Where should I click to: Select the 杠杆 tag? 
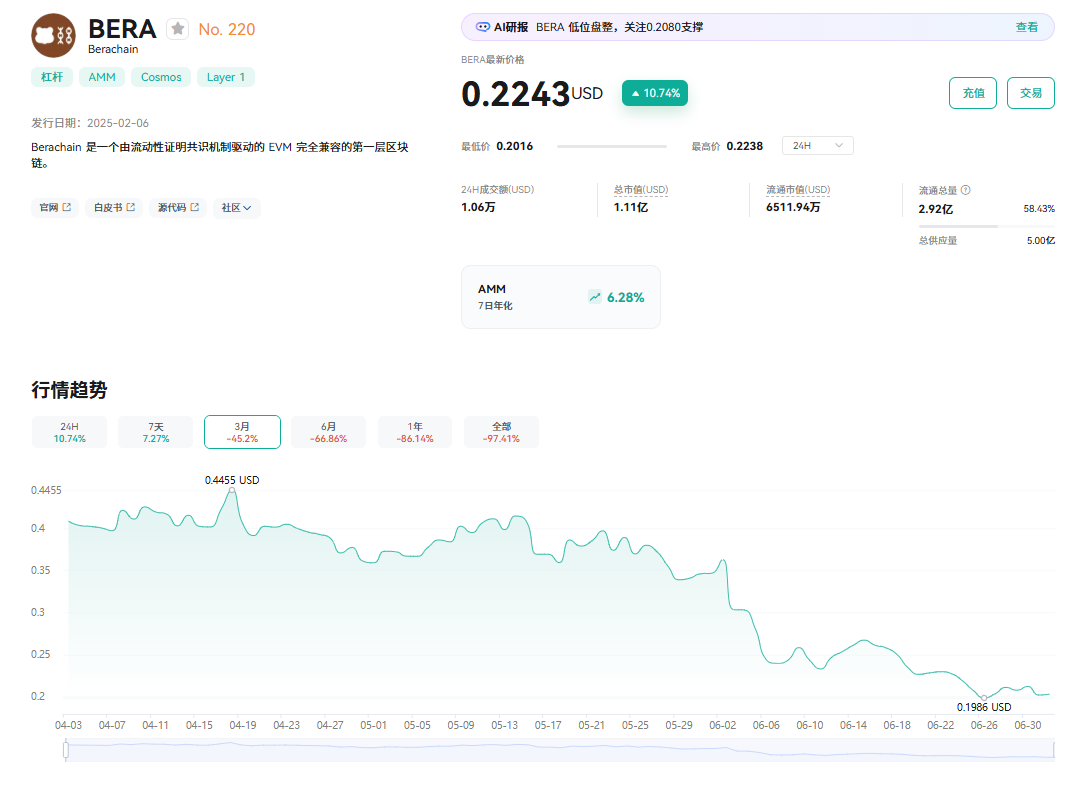tap(52, 77)
